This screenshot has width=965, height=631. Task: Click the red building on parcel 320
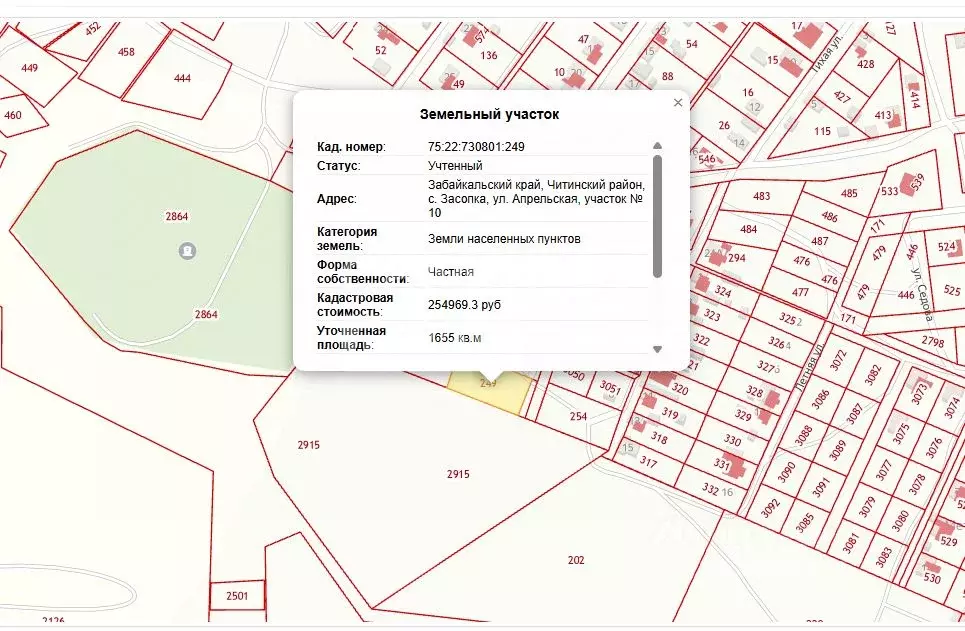pyautogui.click(x=662, y=380)
